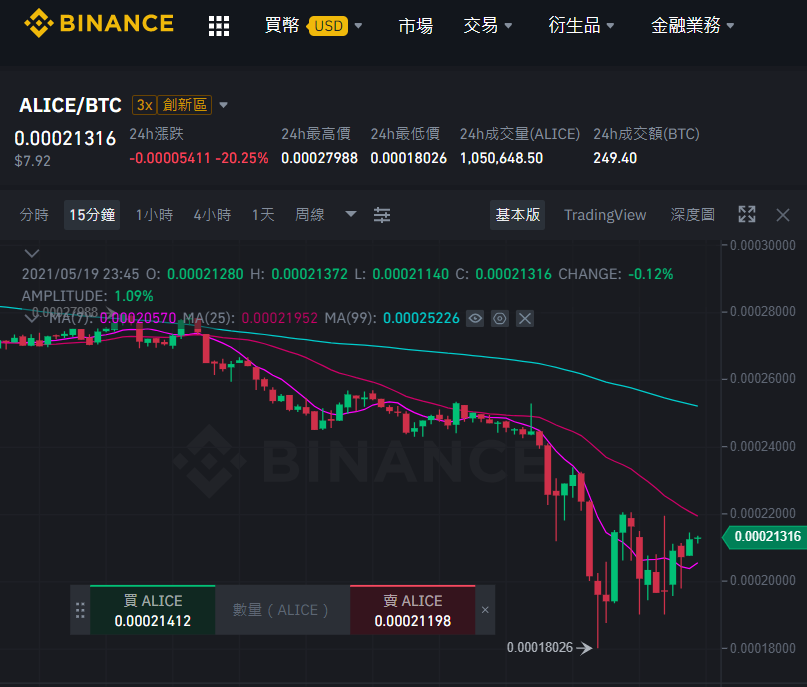Select the 分時 chart interval
This screenshot has height=687, width=807.
34,215
